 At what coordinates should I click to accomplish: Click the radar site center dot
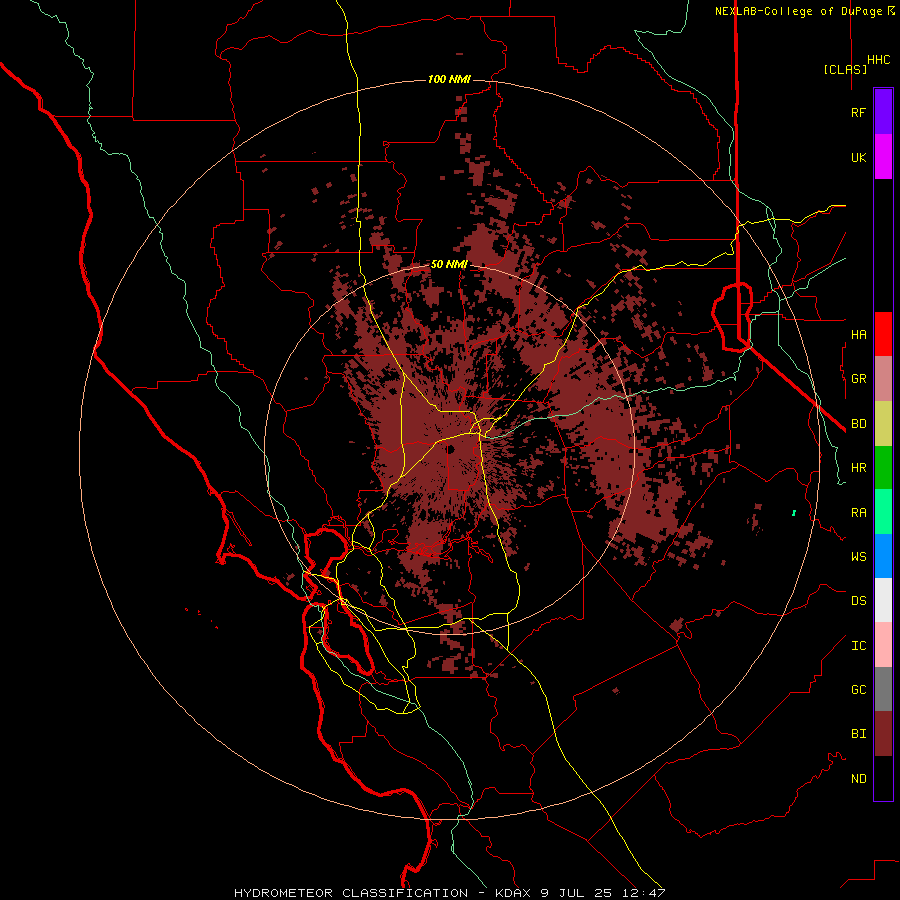tap(451, 449)
